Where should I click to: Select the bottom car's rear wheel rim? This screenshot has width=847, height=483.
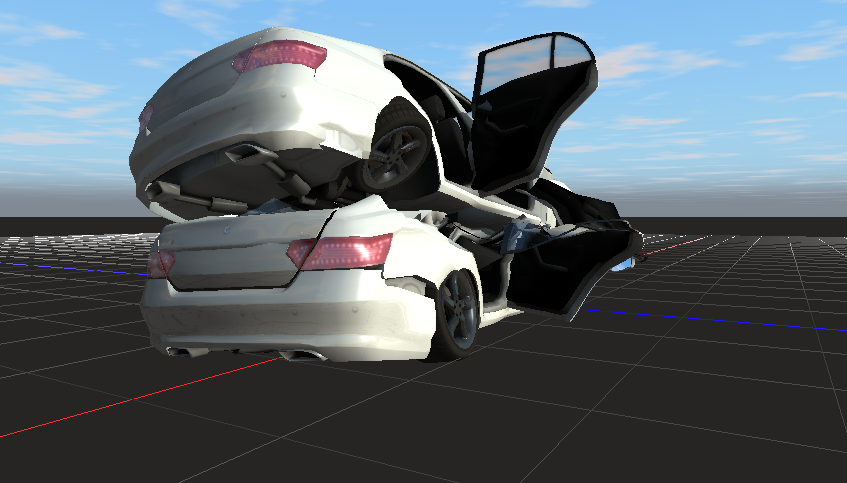pos(459,311)
